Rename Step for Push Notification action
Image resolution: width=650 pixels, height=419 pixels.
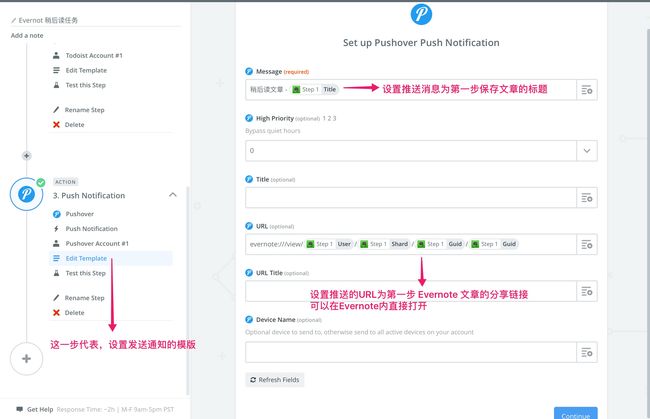click(x=79, y=298)
